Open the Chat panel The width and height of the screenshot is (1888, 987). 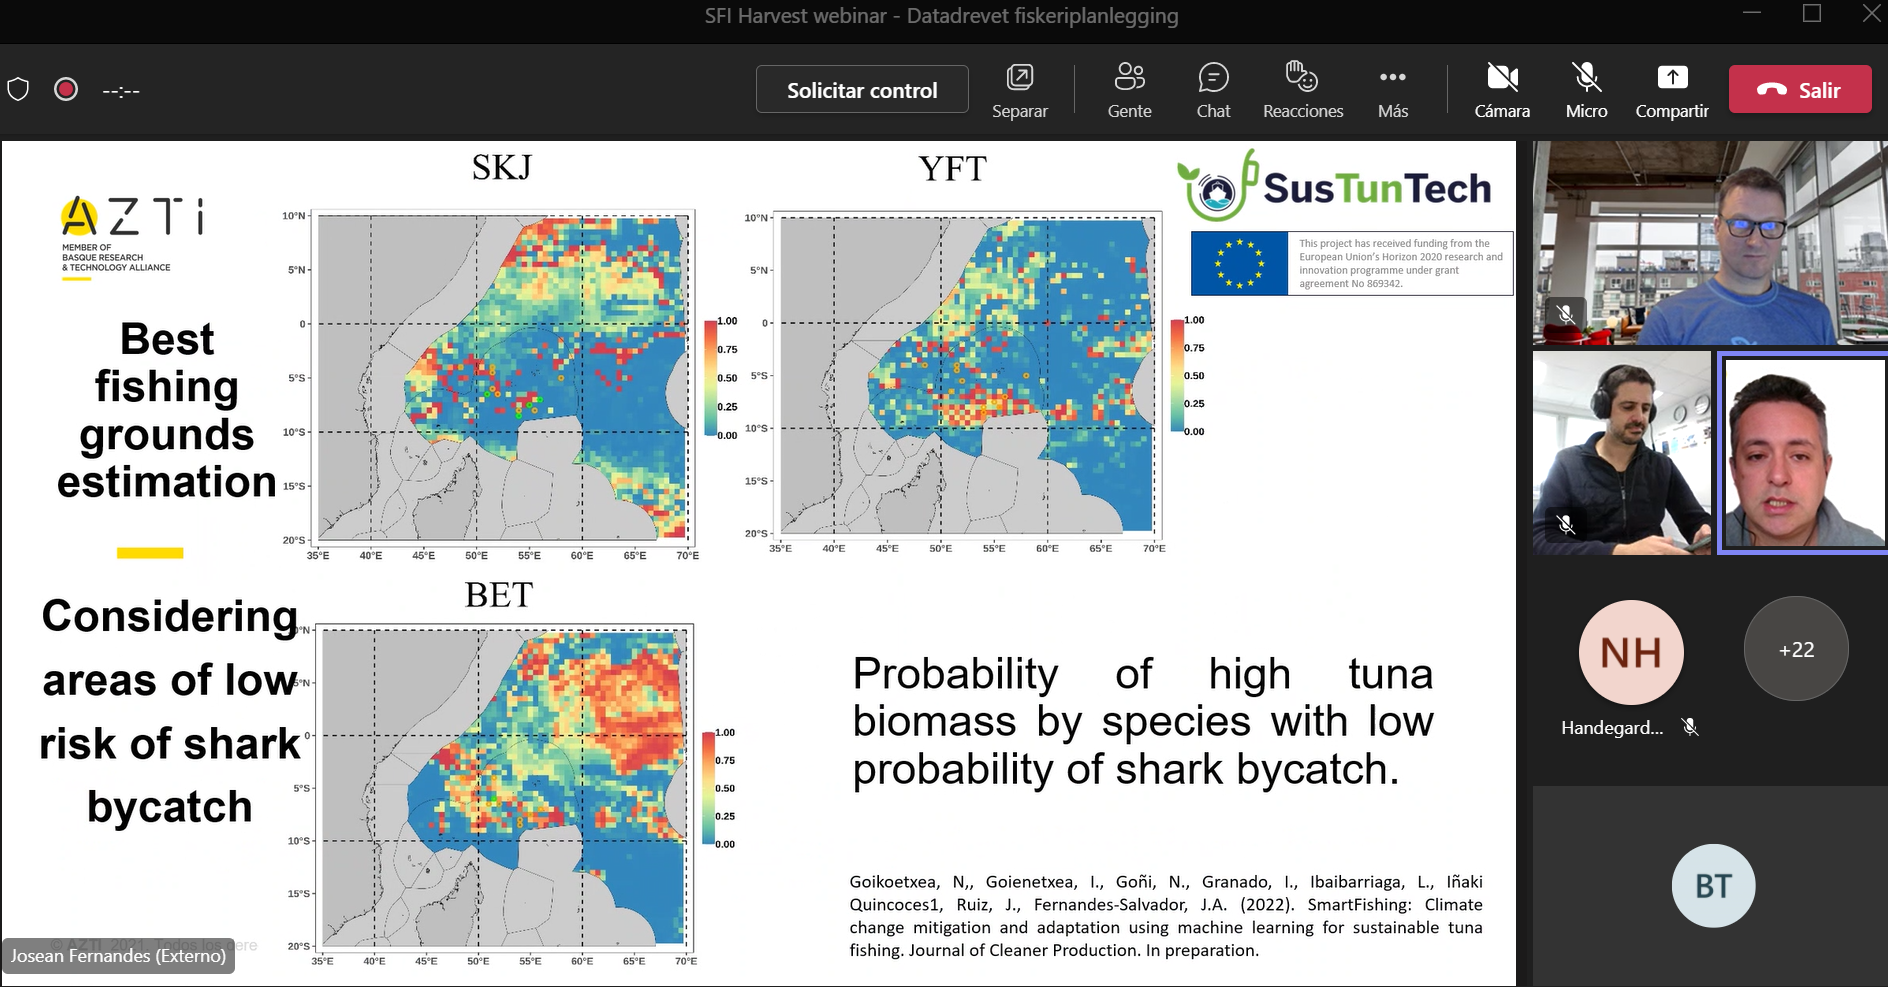[1213, 90]
